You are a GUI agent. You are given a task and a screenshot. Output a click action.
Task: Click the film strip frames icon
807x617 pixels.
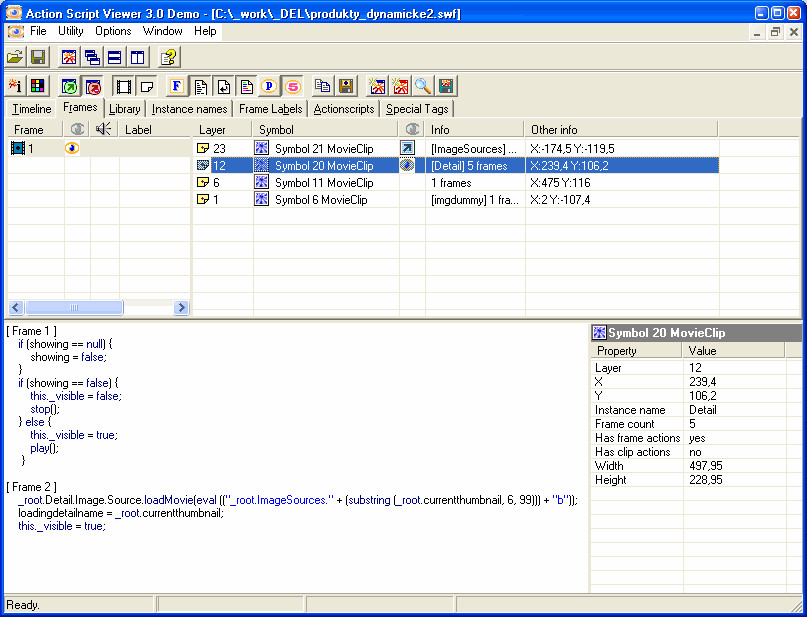point(124,86)
